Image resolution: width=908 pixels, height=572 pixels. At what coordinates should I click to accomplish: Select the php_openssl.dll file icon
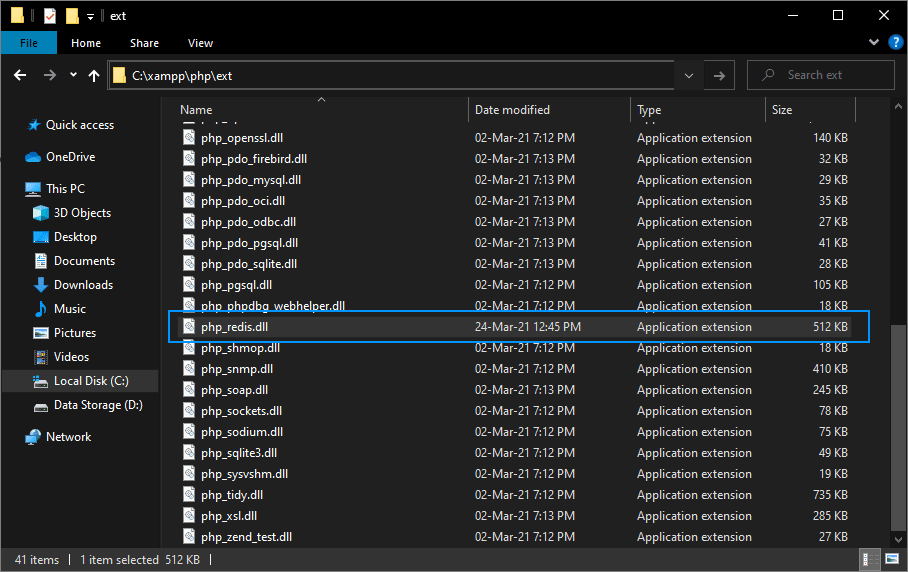(189, 137)
